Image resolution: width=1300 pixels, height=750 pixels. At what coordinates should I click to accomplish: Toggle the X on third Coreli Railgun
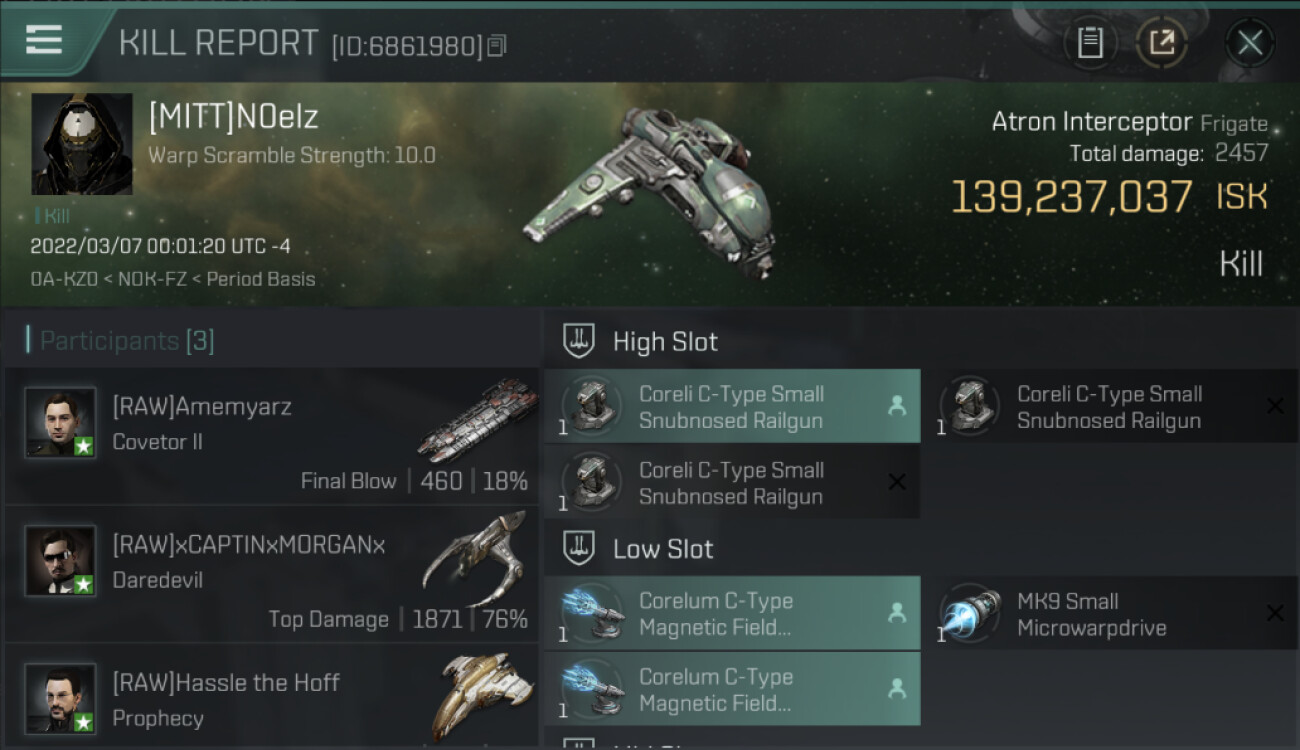pos(897,482)
